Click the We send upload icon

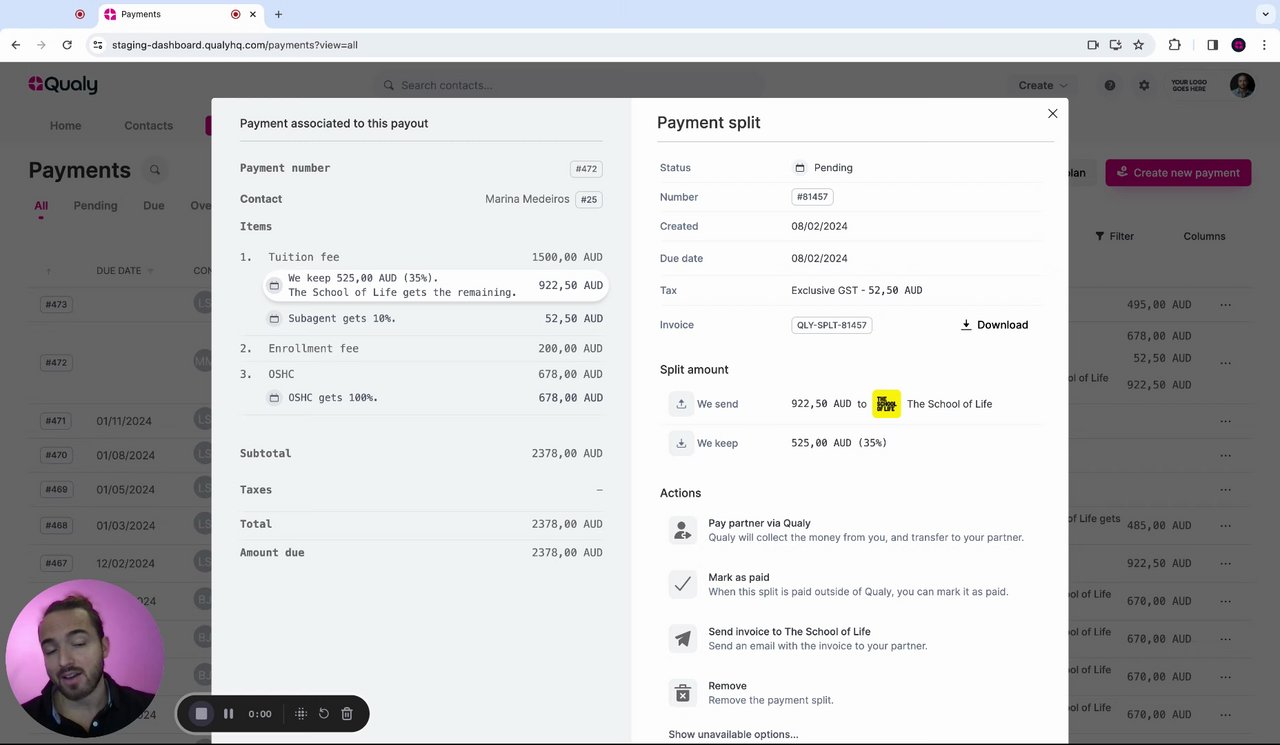pyautogui.click(x=681, y=404)
